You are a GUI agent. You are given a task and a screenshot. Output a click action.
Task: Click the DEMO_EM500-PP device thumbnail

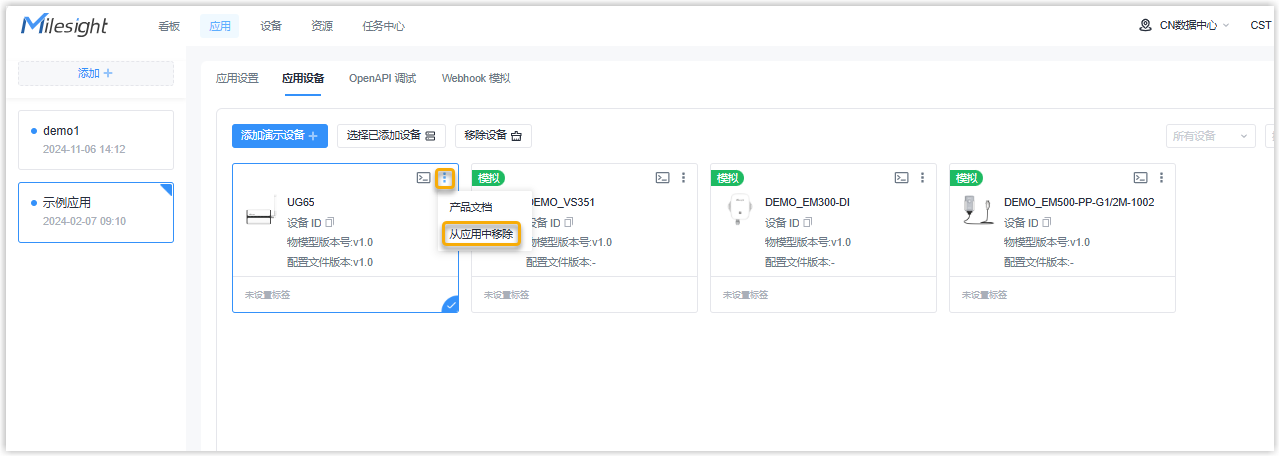click(x=976, y=211)
